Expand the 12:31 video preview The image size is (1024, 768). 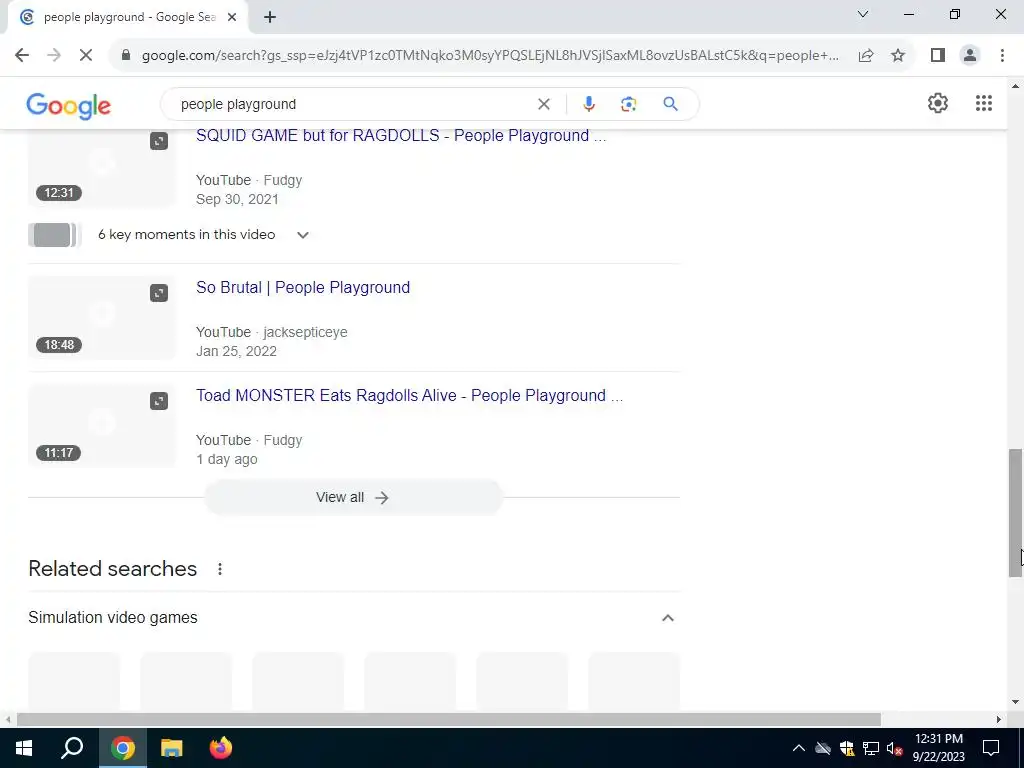click(159, 141)
